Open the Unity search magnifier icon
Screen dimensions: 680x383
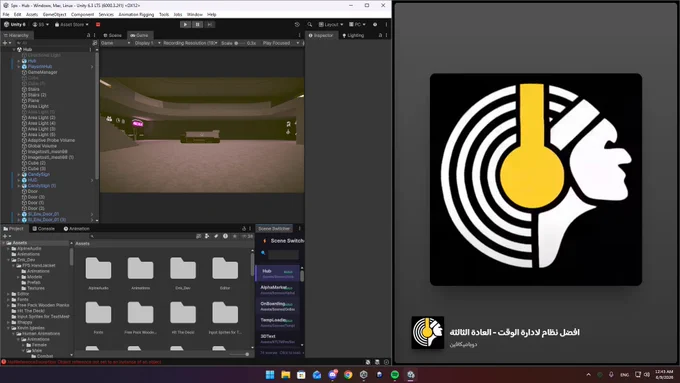click(x=310, y=25)
